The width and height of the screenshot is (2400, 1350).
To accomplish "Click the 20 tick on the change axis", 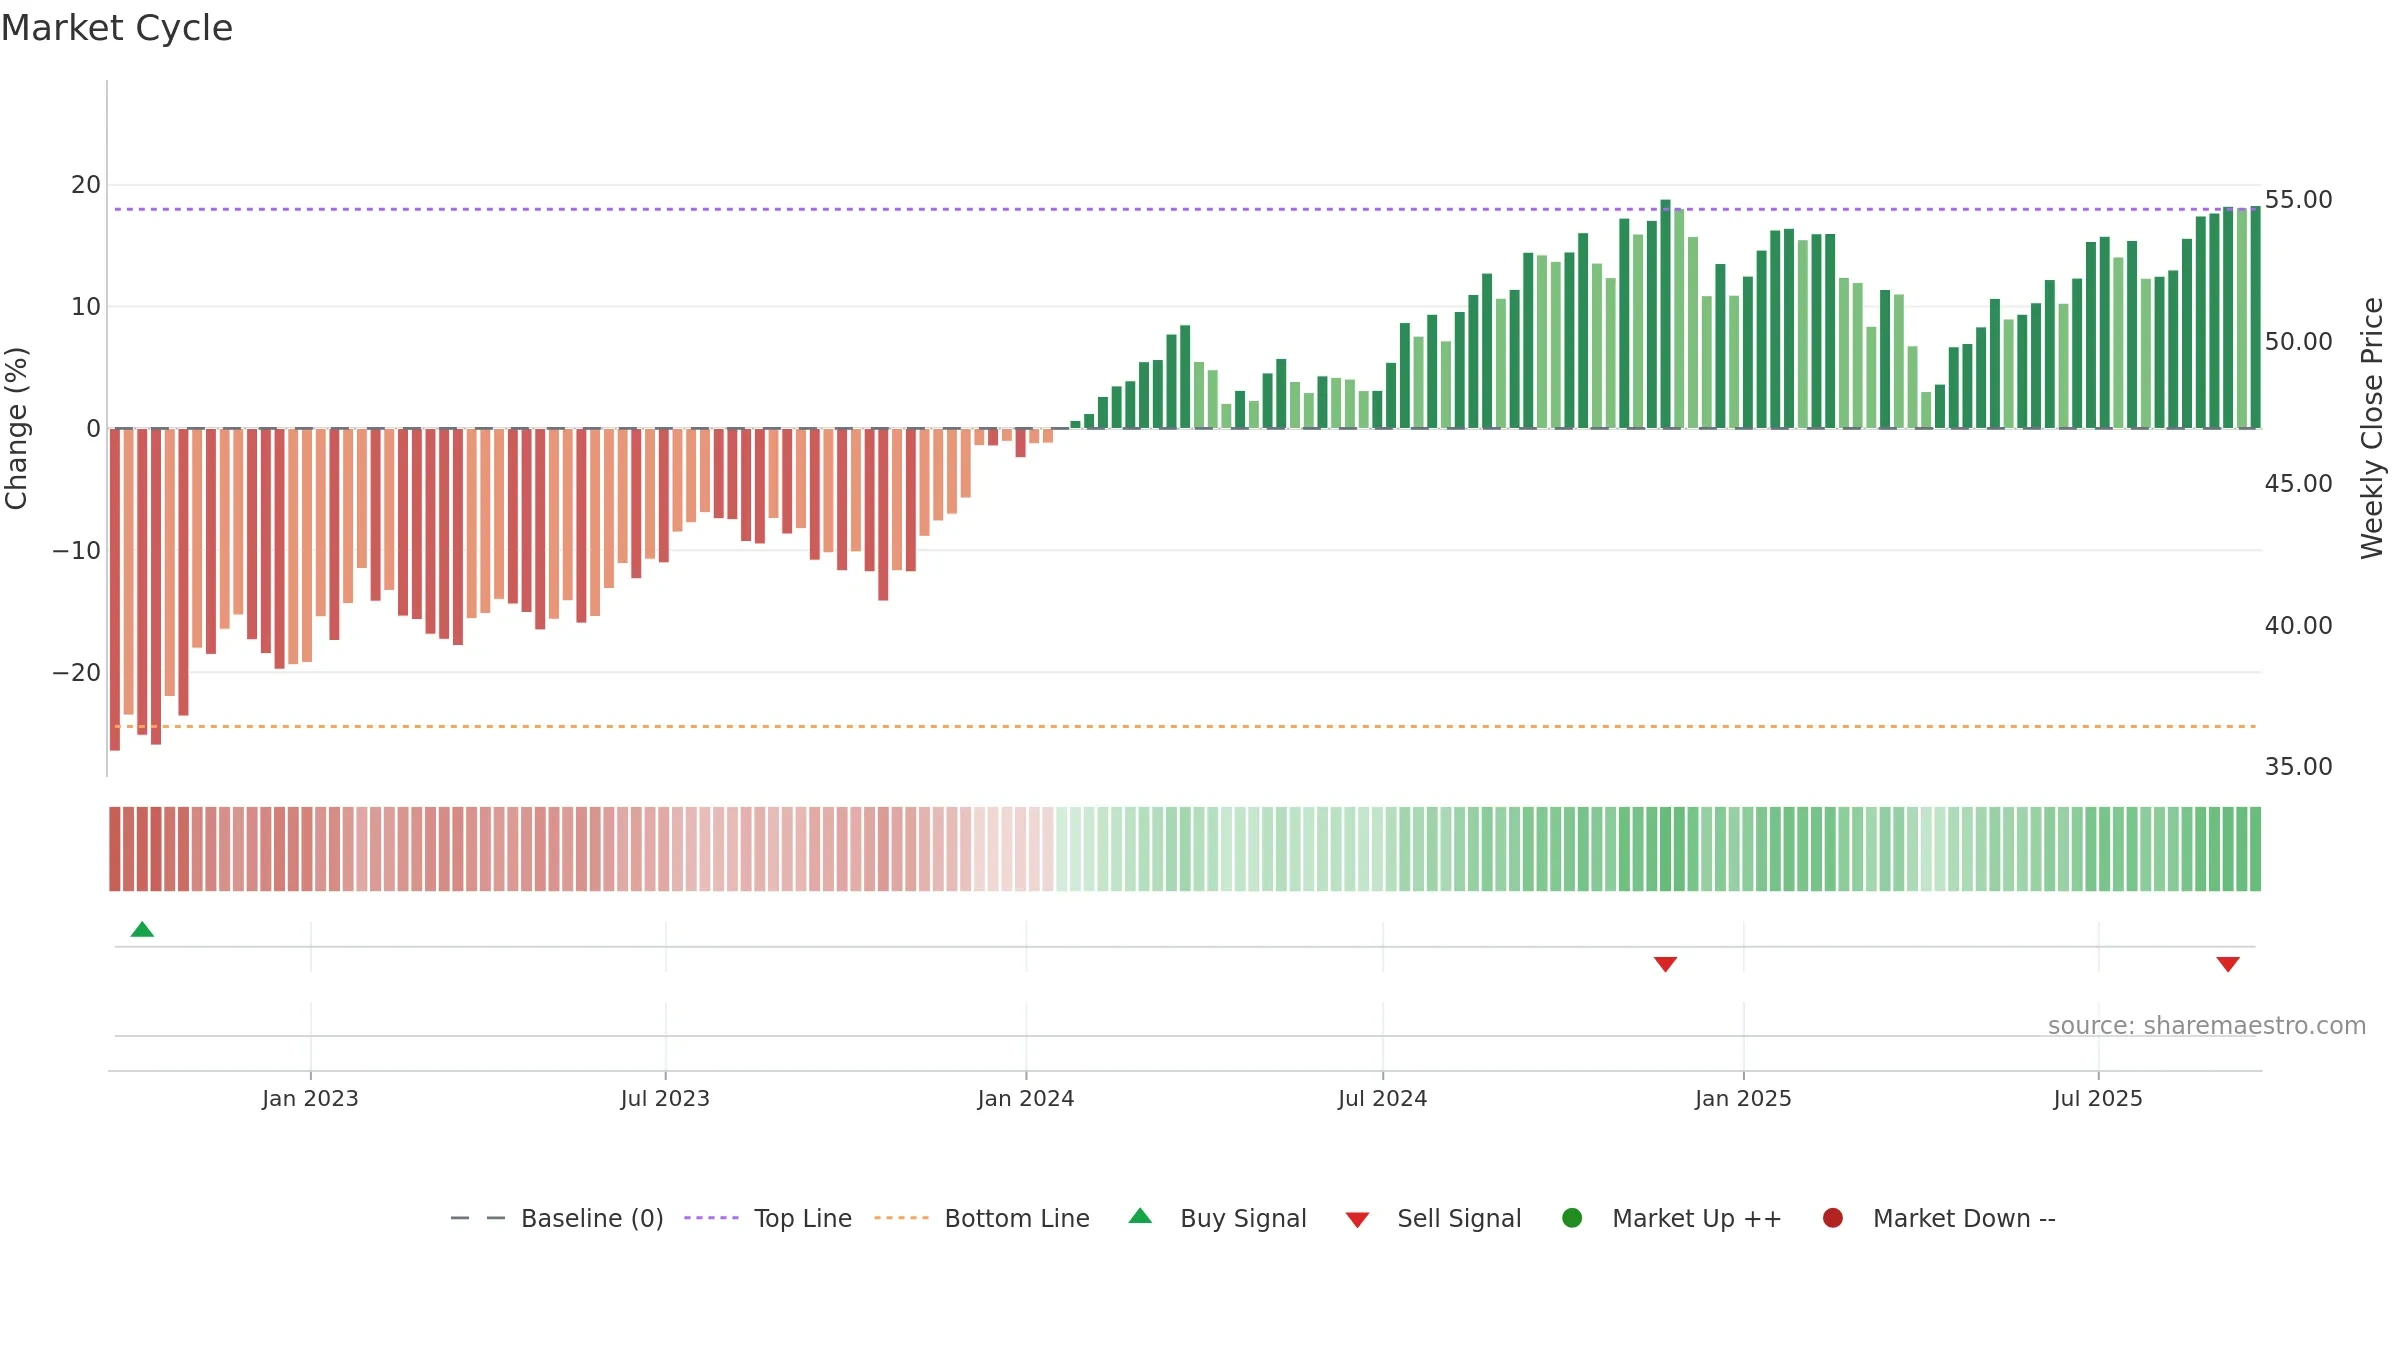I will pyautogui.click(x=86, y=185).
